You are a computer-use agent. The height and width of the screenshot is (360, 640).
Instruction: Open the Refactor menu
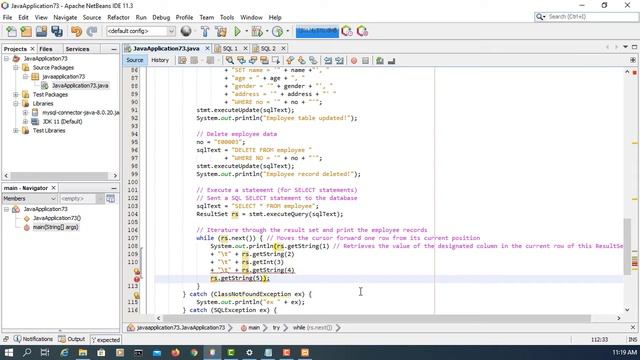click(x=118, y=18)
